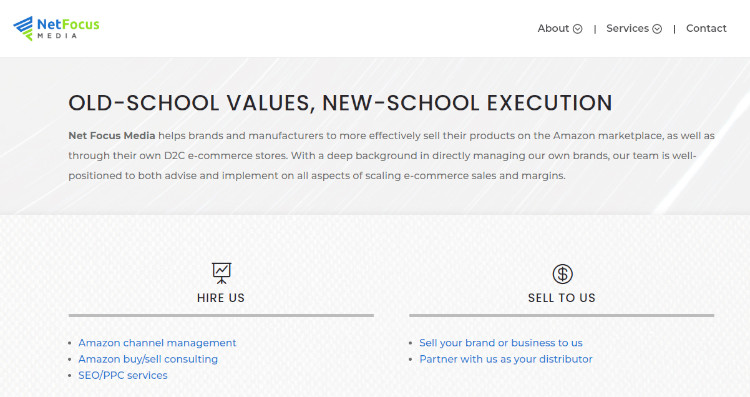Click the Old-School Values headline
Viewport: 750px width, 397px height.
tap(340, 103)
